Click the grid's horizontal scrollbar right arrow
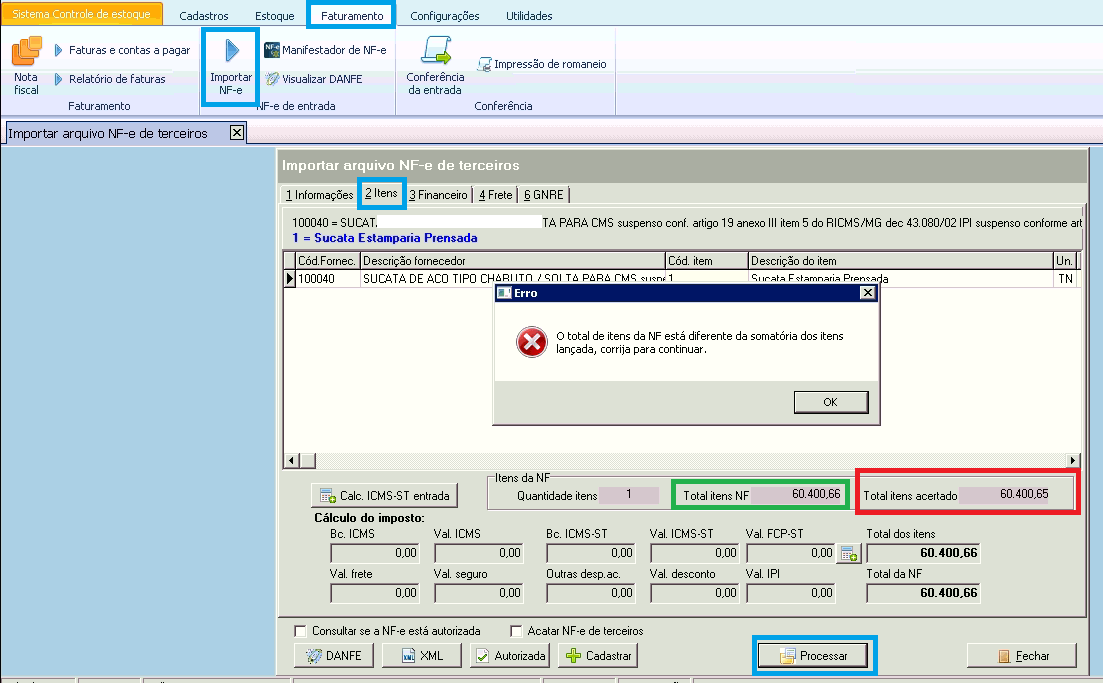 tap(1075, 460)
